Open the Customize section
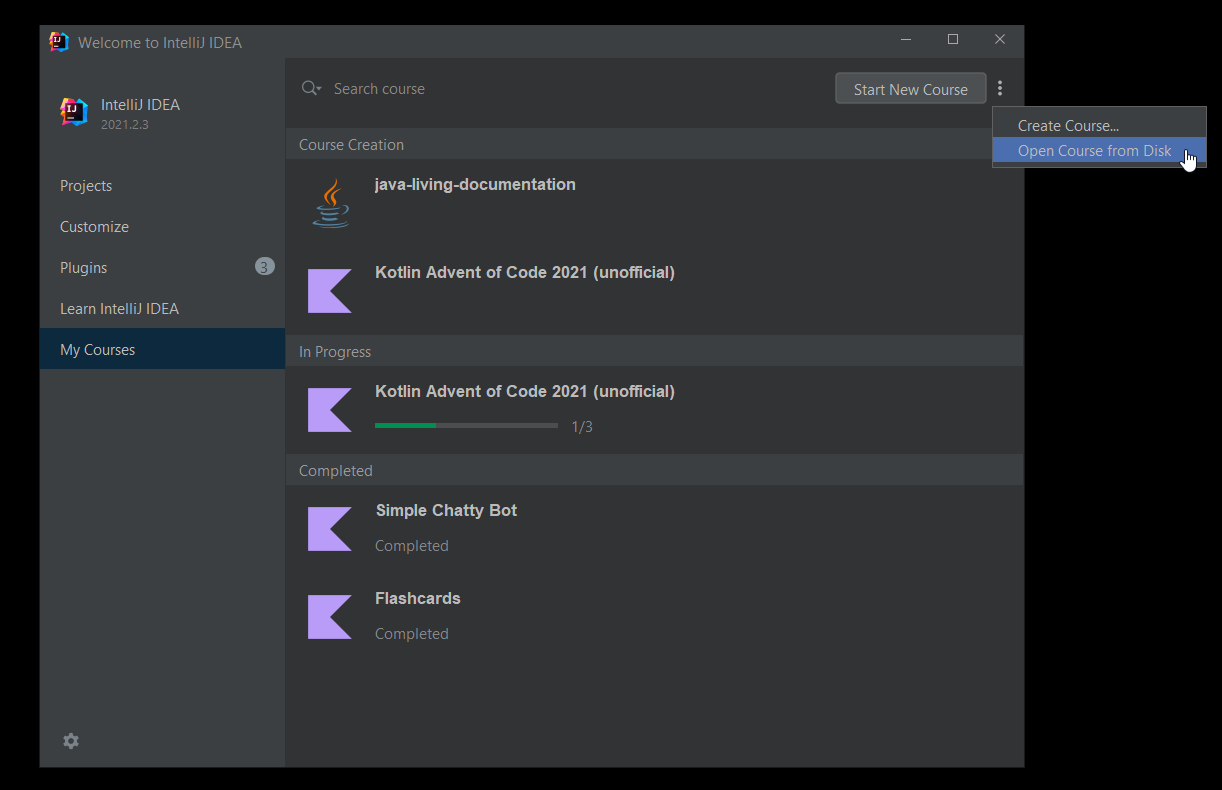Screen dimensions: 1222x790 click(162, 227)
